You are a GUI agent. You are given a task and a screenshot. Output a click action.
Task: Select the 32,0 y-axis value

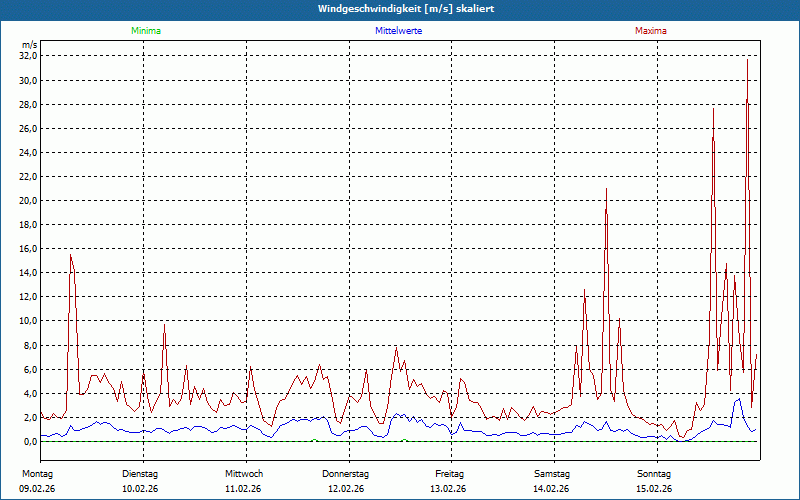[28, 57]
